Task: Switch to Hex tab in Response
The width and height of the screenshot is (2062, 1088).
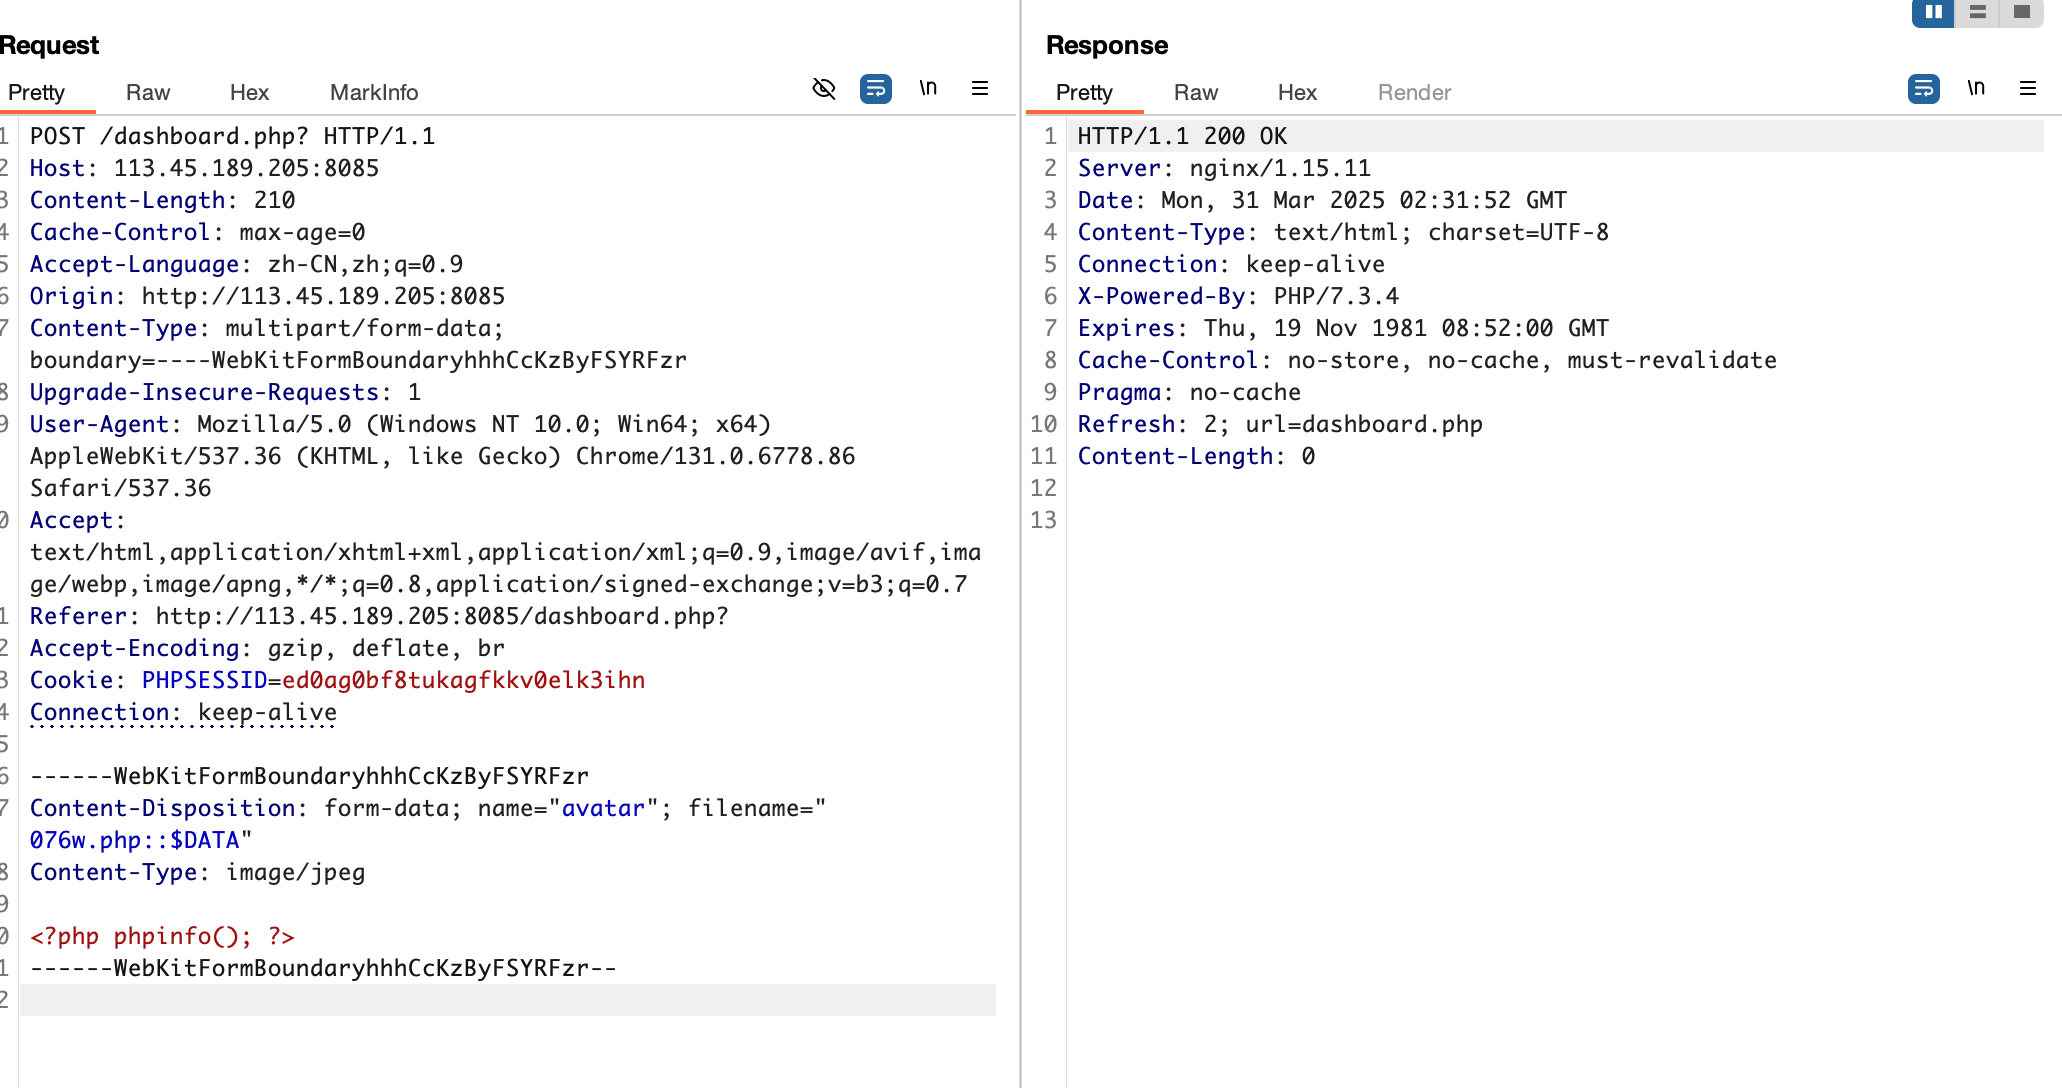Action: point(1297,93)
